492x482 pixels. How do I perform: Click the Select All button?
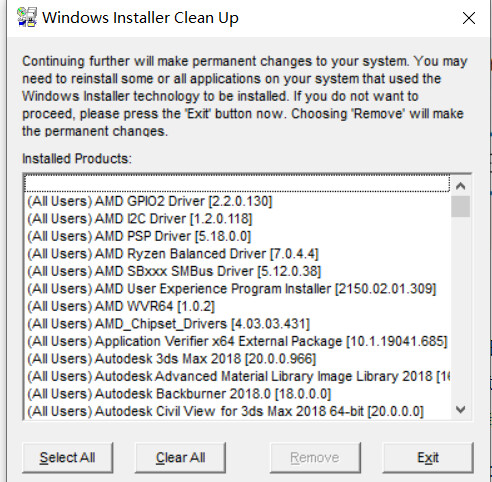[68, 458]
